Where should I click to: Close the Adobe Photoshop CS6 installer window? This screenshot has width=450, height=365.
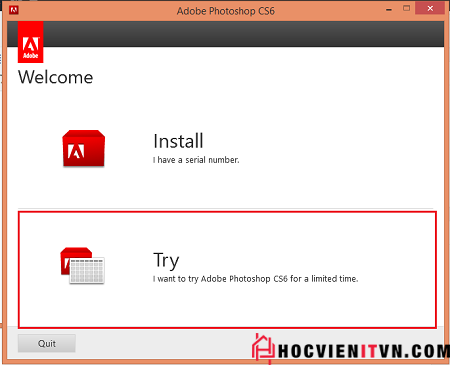point(430,8)
